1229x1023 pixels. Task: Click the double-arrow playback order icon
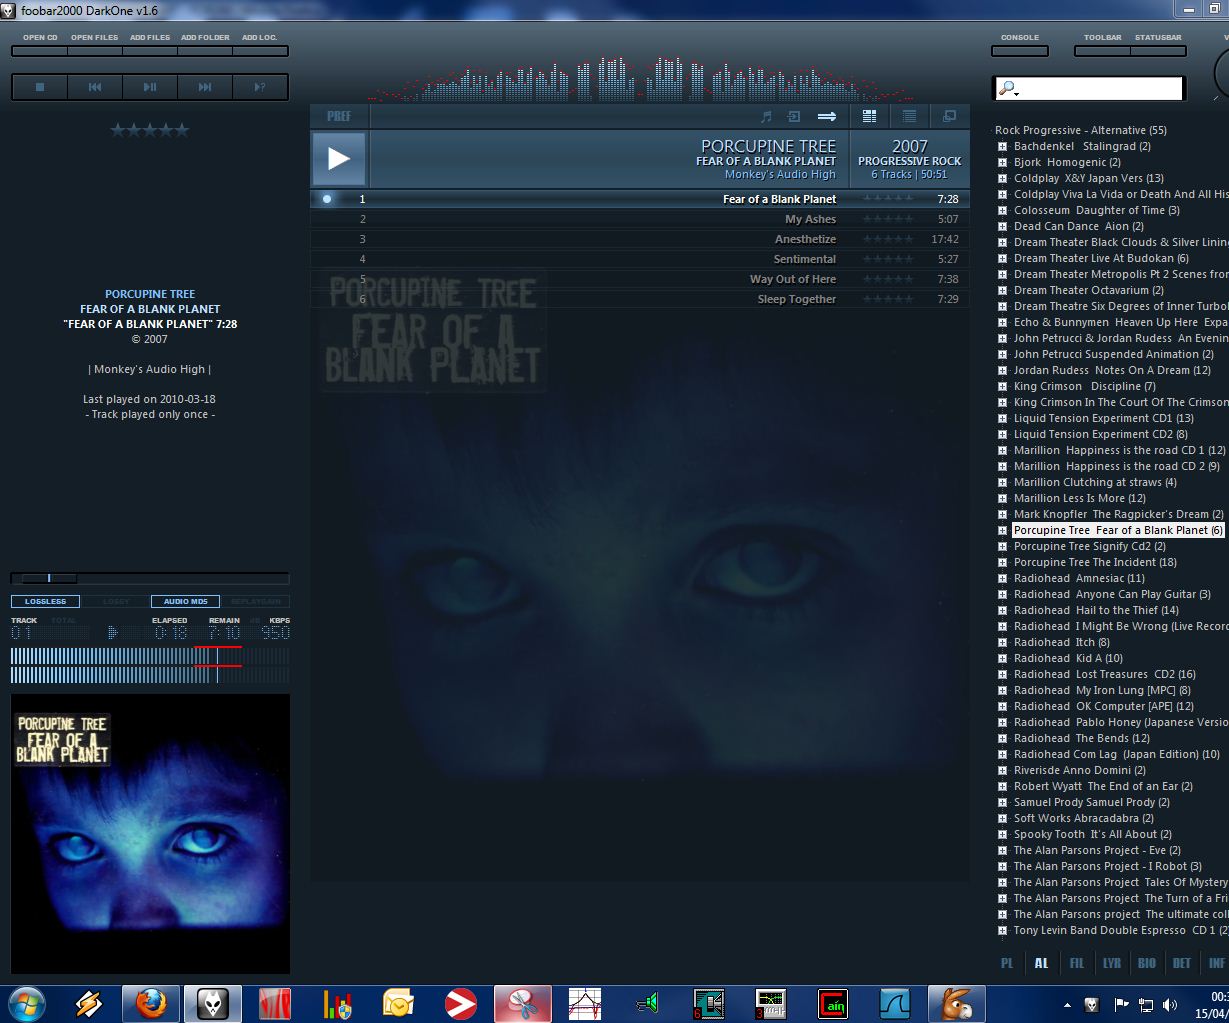click(827, 116)
